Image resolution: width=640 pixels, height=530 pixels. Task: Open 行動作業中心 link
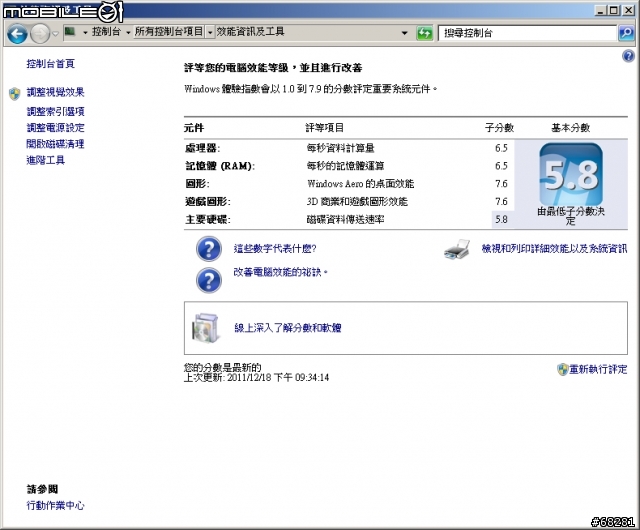(x=56, y=506)
